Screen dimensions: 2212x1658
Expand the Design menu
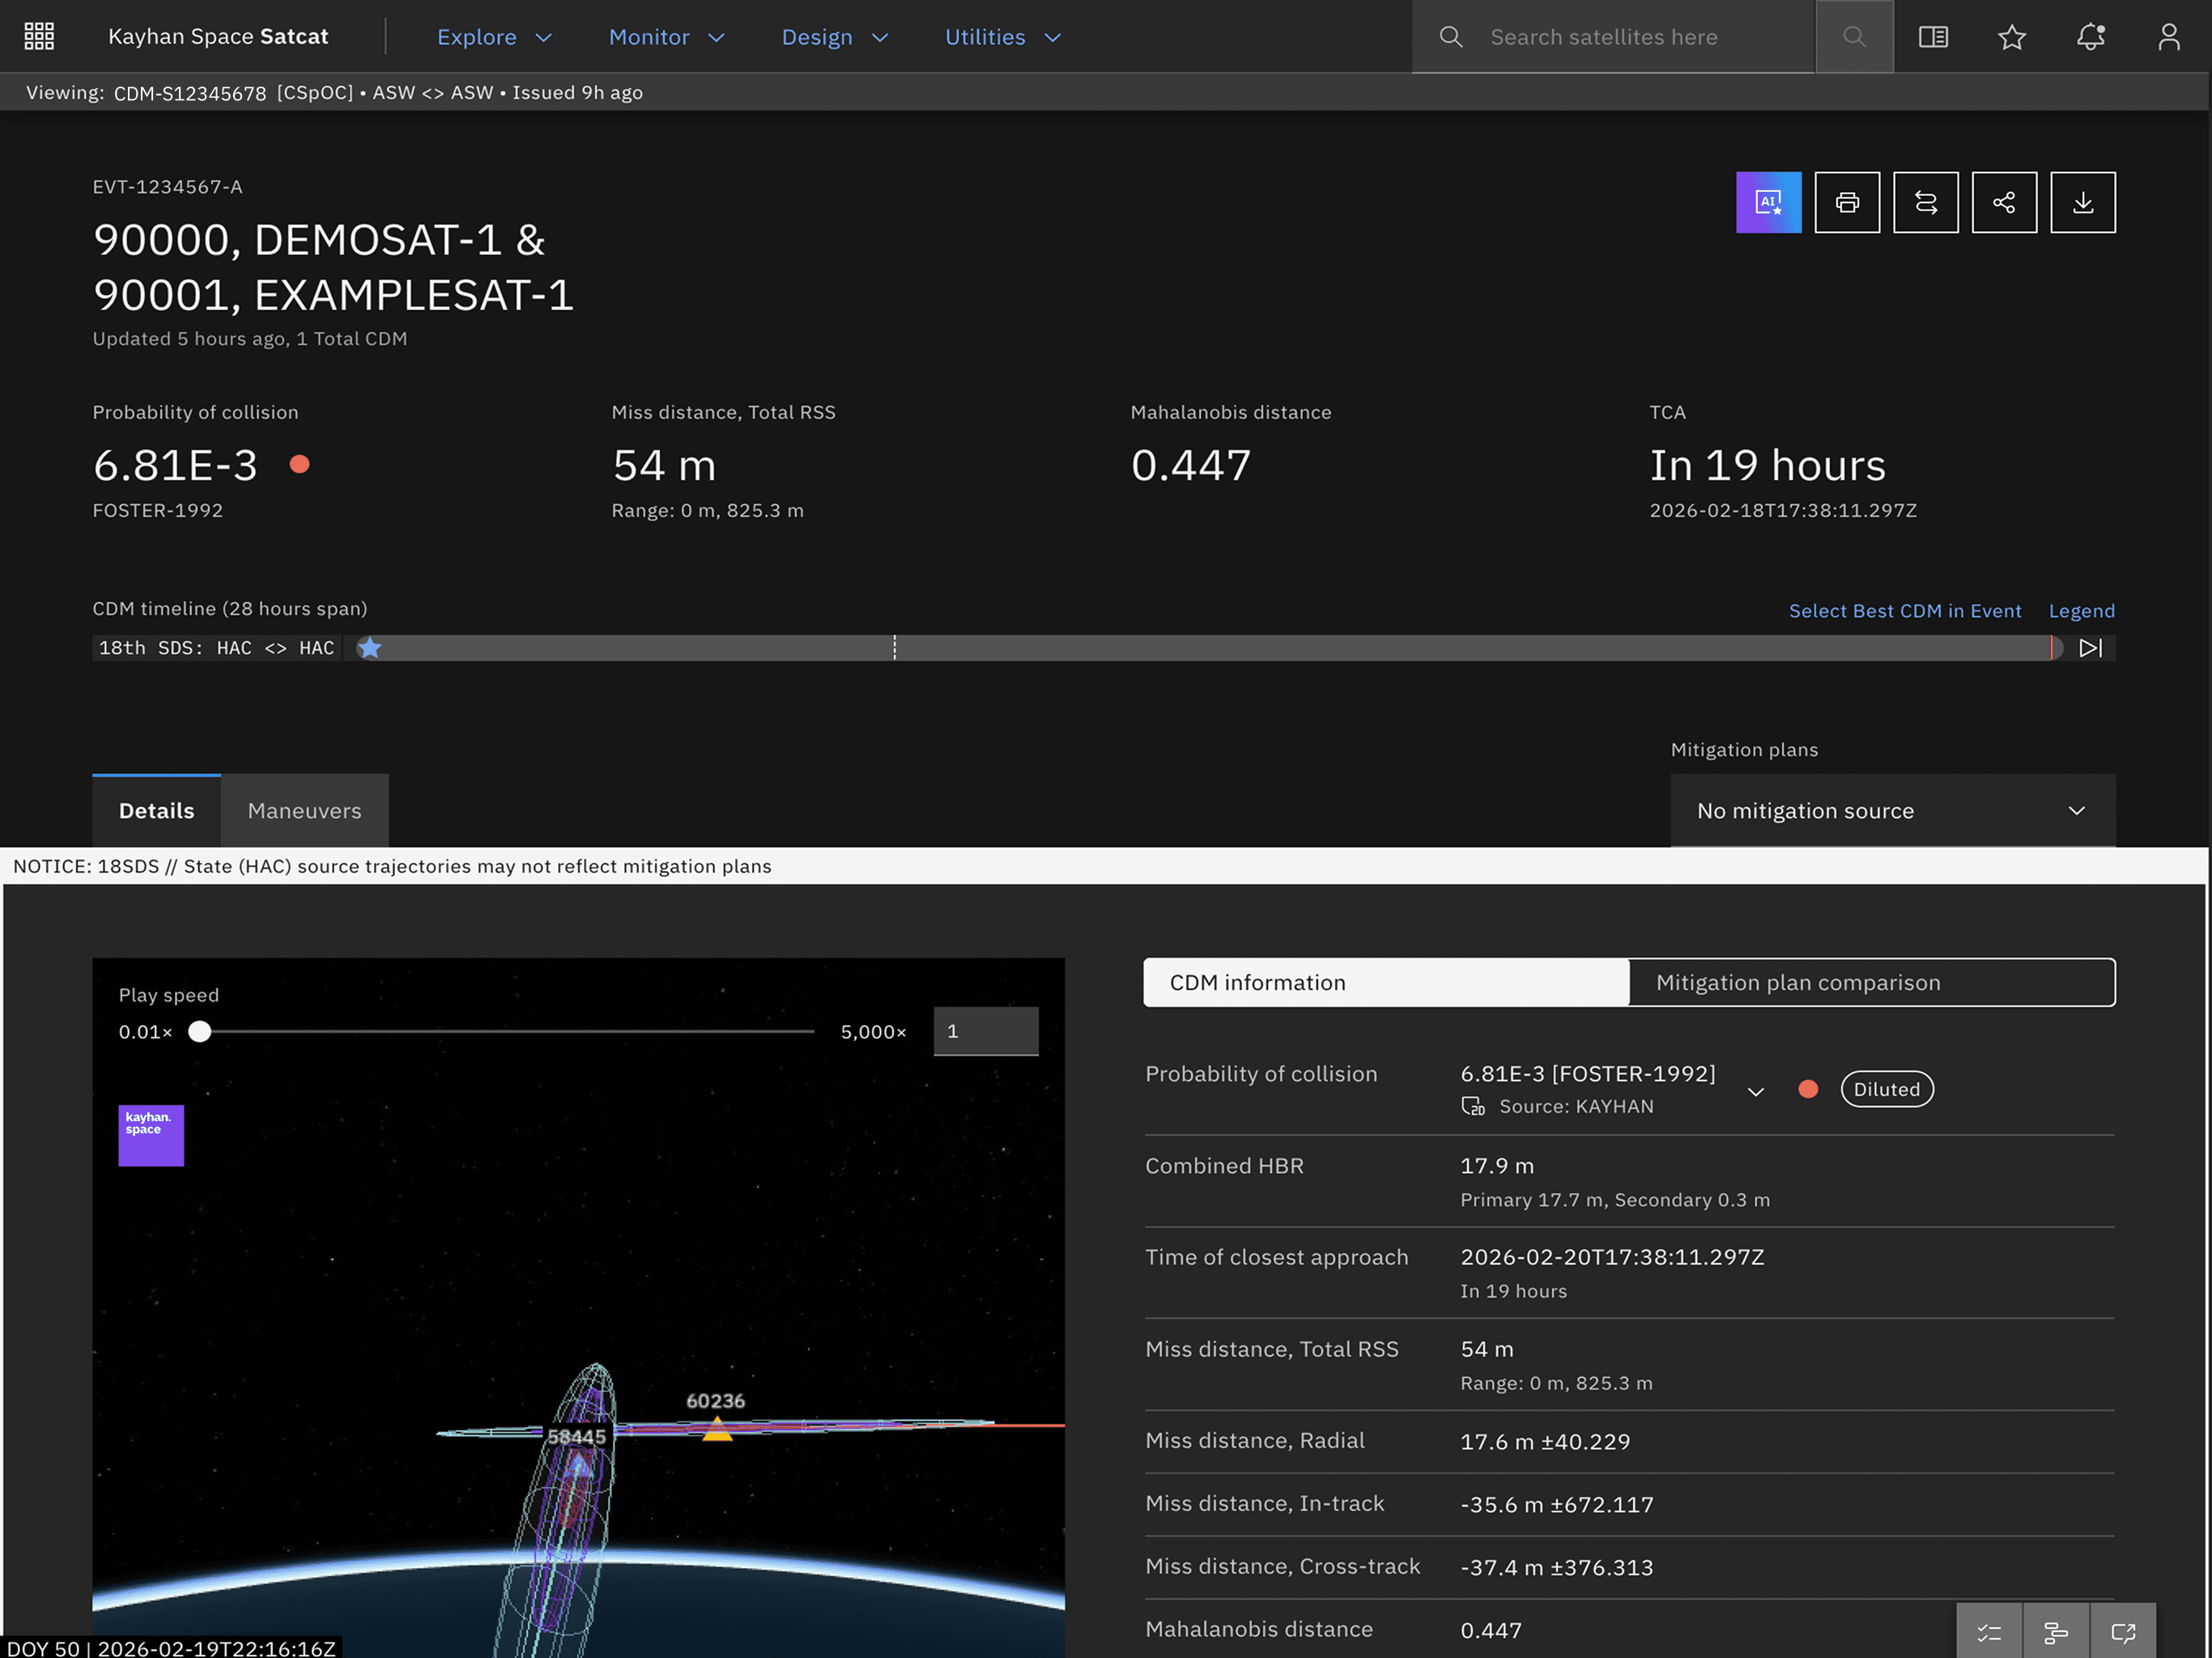(x=834, y=37)
